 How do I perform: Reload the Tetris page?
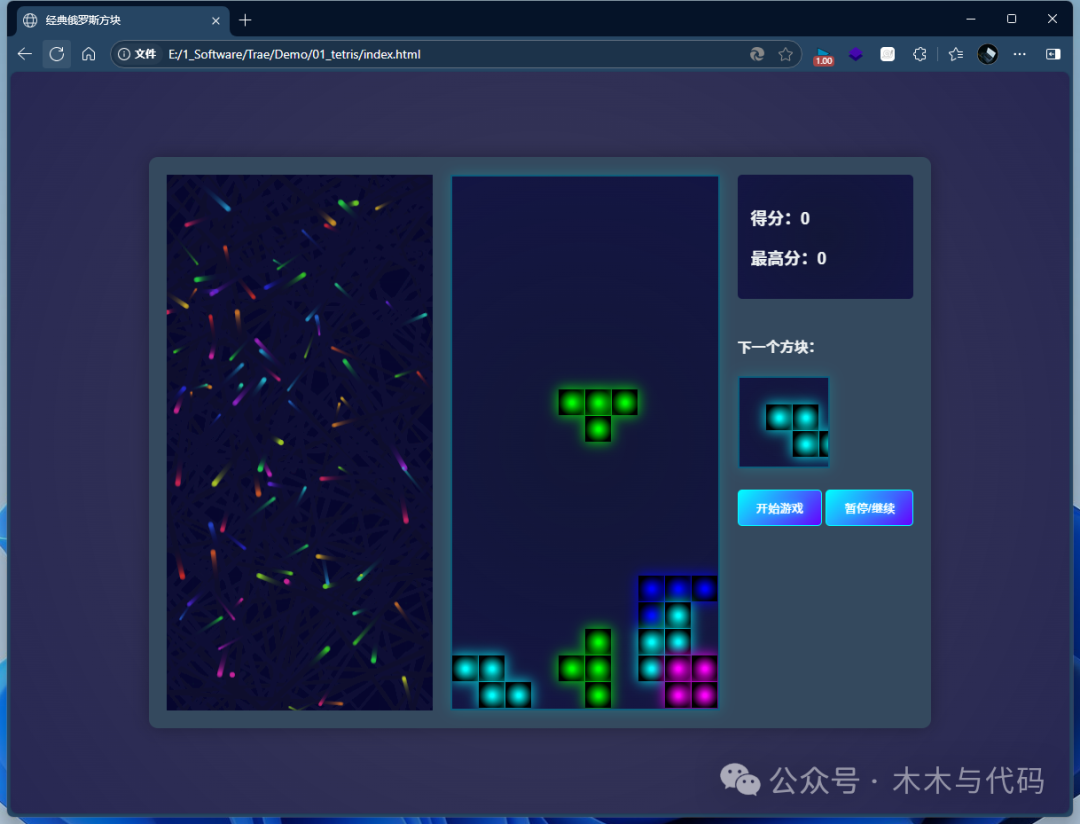pyautogui.click(x=56, y=54)
